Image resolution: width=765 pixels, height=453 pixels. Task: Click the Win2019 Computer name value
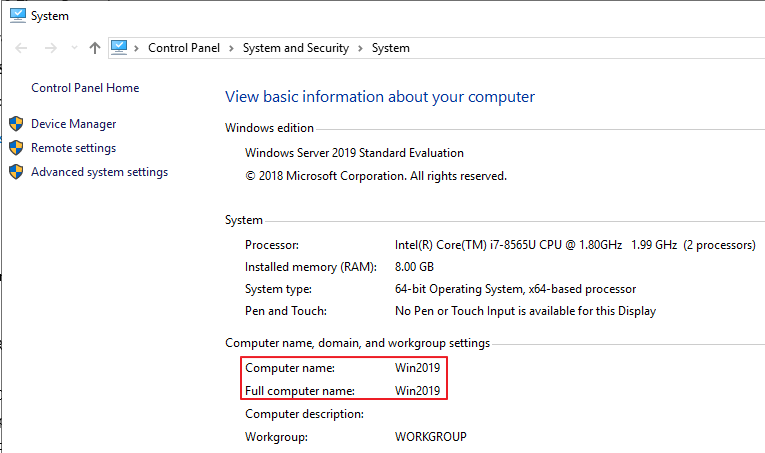(x=417, y=368)
